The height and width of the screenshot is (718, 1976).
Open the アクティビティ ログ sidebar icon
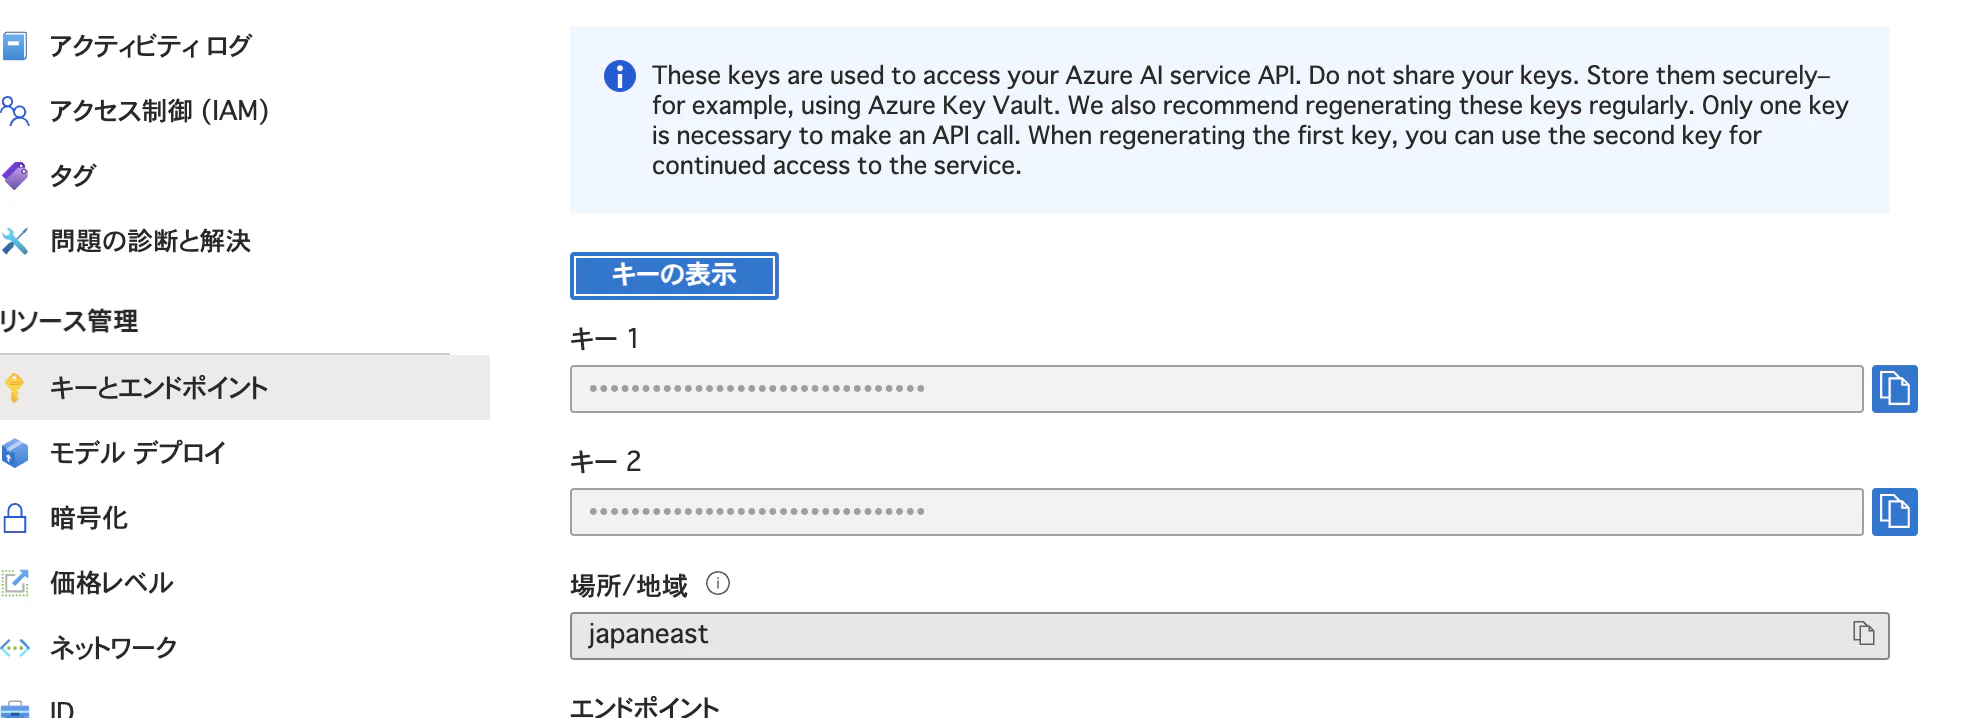(x=16, y=45)
